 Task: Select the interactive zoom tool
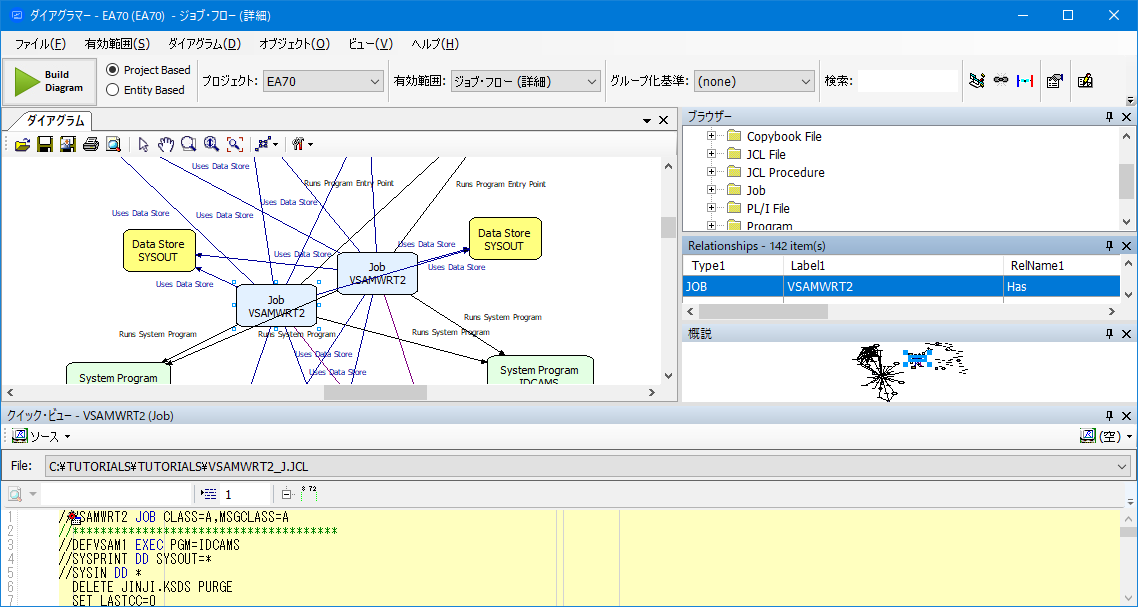click(211, 144)
